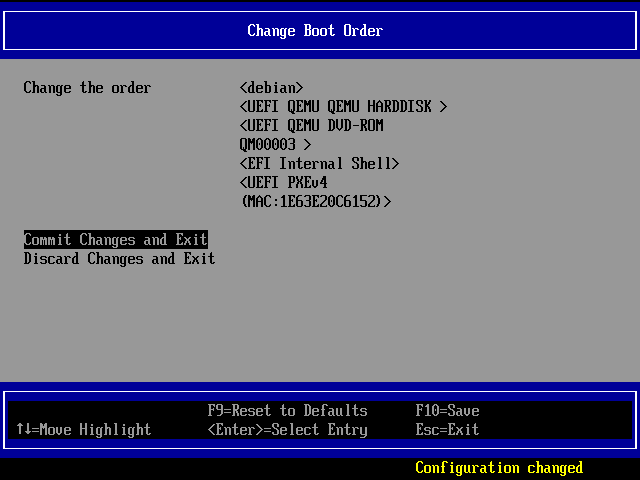Image resolution: width=640 pixels, height=480 pixels.
Task: Click the F9=Reset to Defaults hint
Action: pos(287,411)
